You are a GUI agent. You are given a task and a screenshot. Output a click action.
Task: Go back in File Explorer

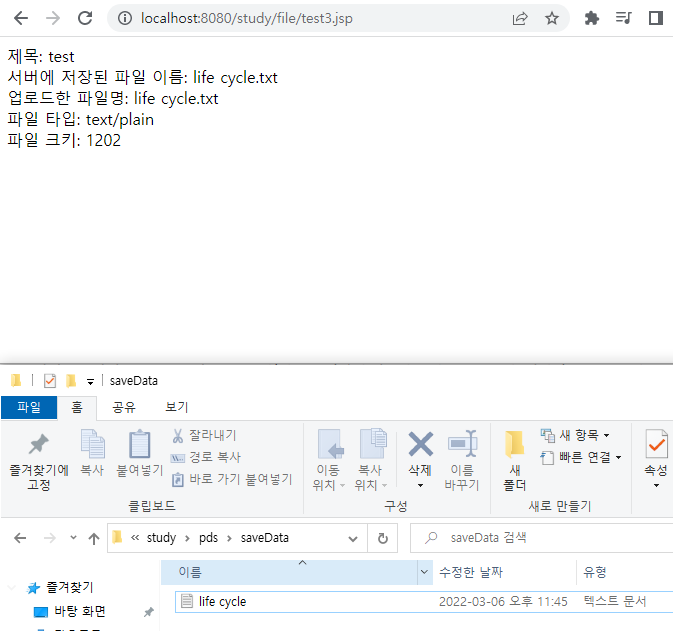point(20,538)
